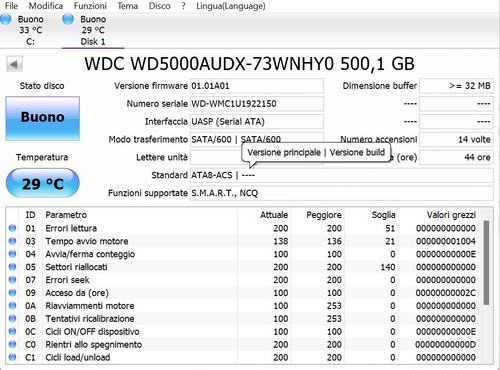
Task: Select the C: drive tab
Action: tap(30, 30)
